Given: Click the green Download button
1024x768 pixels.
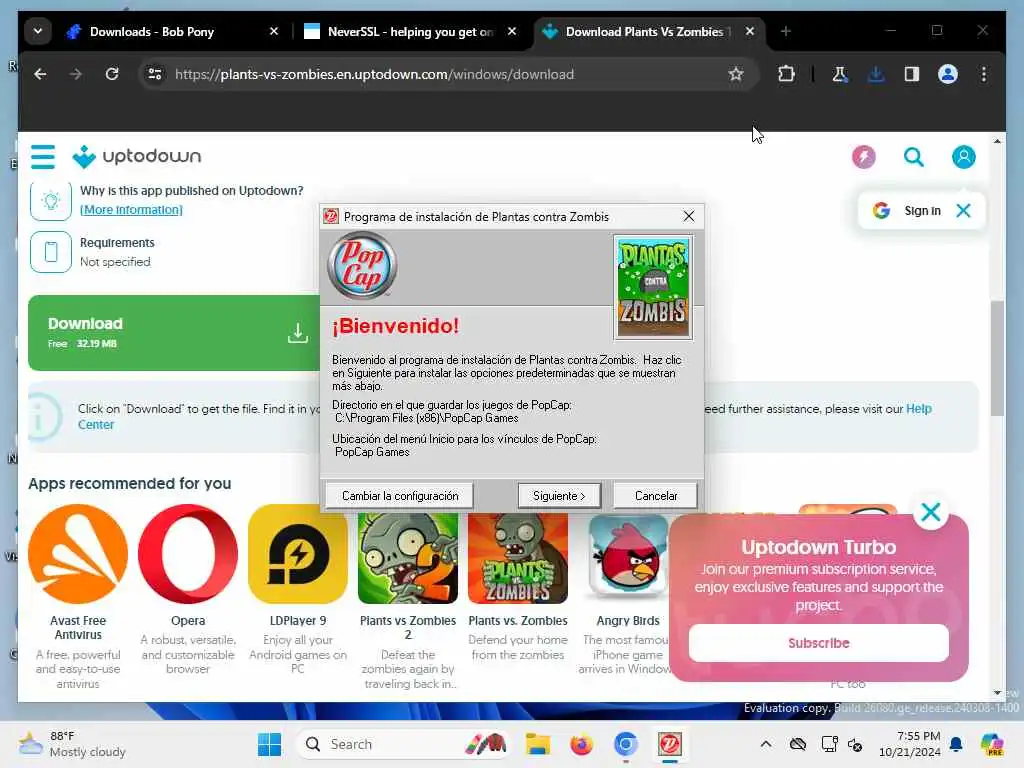Looking at the screenshot, I should tap(174, 333).
